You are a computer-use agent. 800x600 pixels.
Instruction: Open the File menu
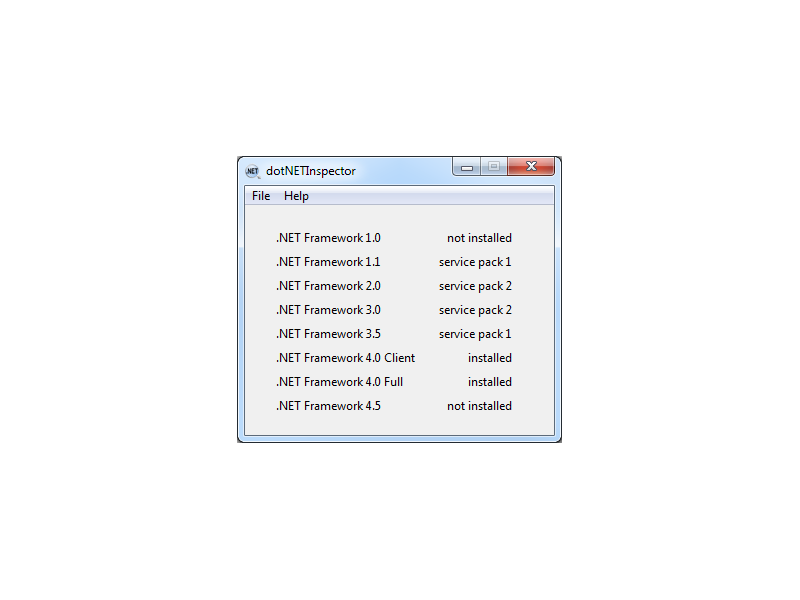point(261,196)
